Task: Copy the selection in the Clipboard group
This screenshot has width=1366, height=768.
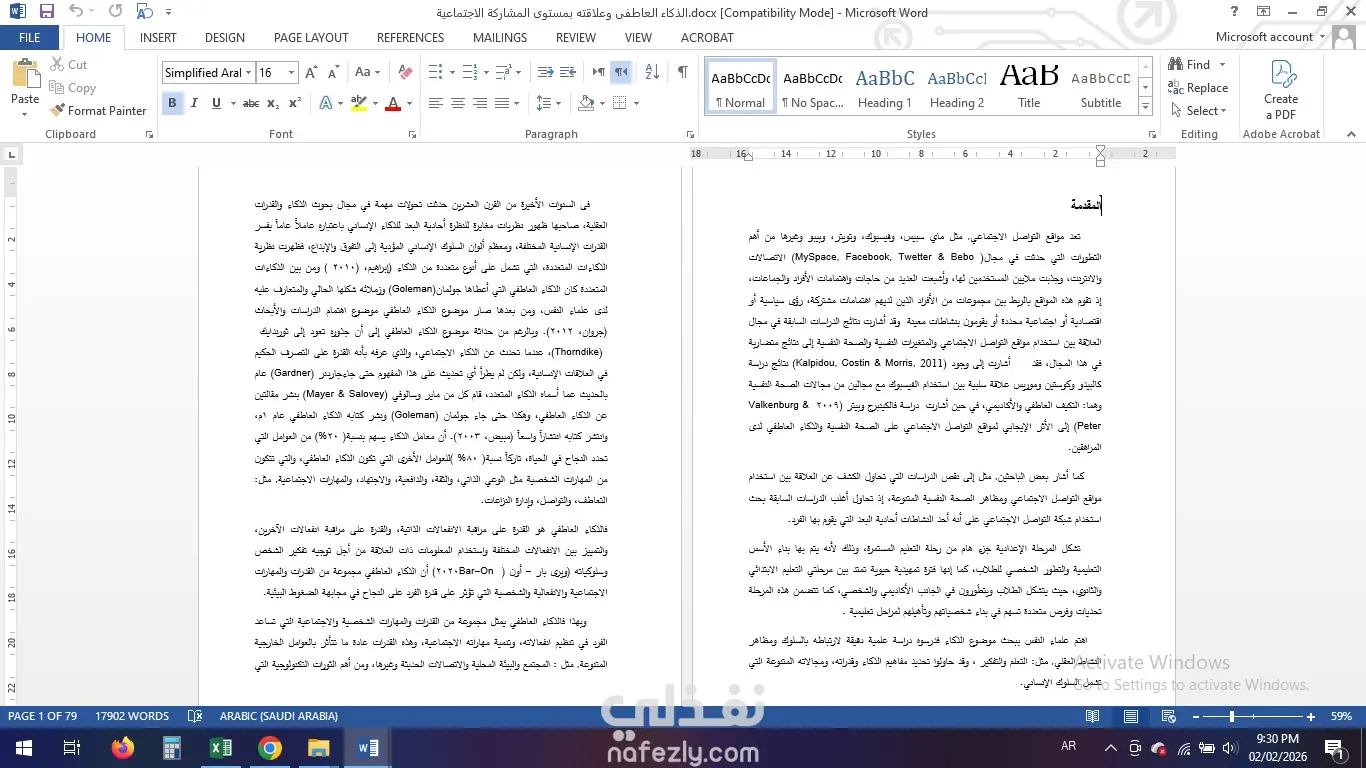Action: 73,88
